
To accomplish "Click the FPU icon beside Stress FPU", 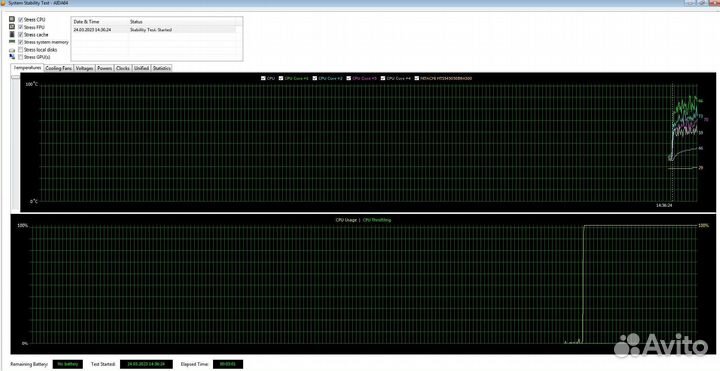I will click(12, 27).
